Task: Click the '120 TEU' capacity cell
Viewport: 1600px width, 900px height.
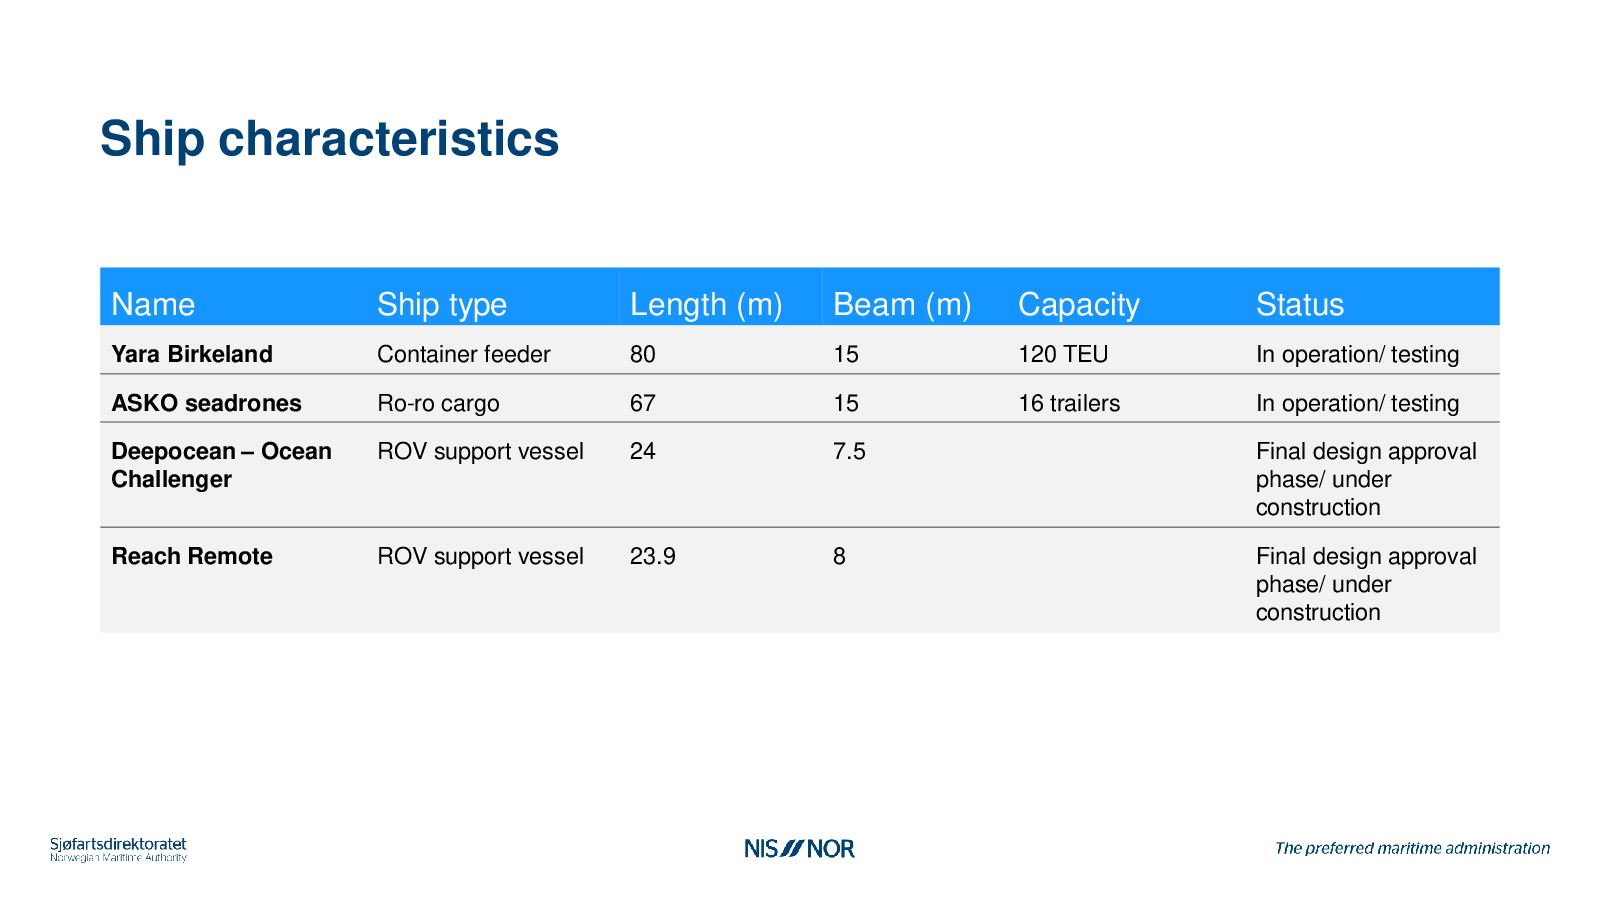Action: (x=1063, y=354)
